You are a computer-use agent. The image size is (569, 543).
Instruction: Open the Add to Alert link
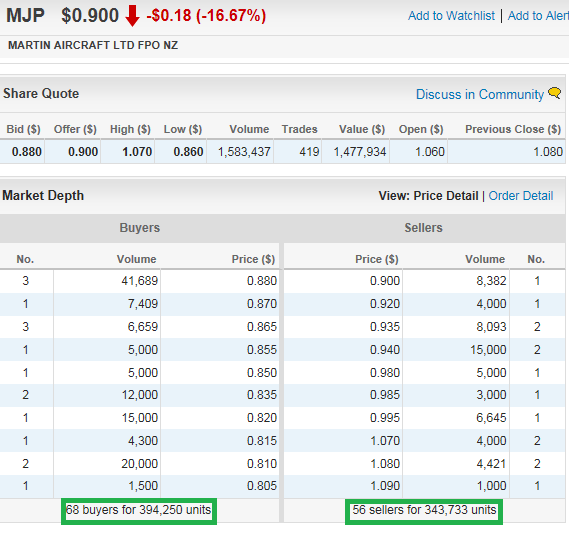tap(538, 16)
